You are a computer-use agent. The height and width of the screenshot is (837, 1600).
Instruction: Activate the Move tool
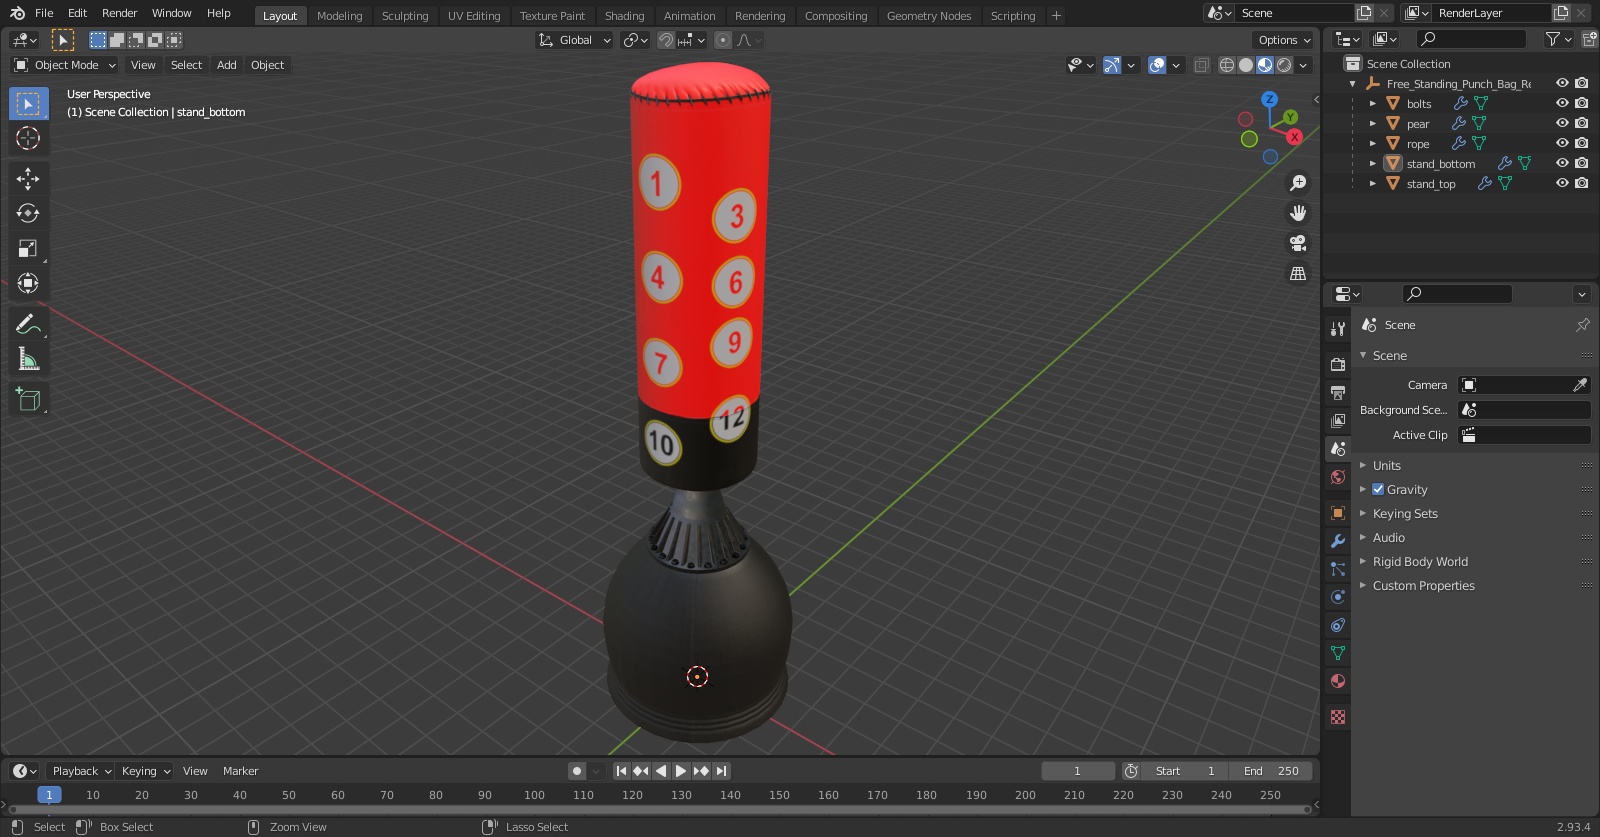(28, 178)
